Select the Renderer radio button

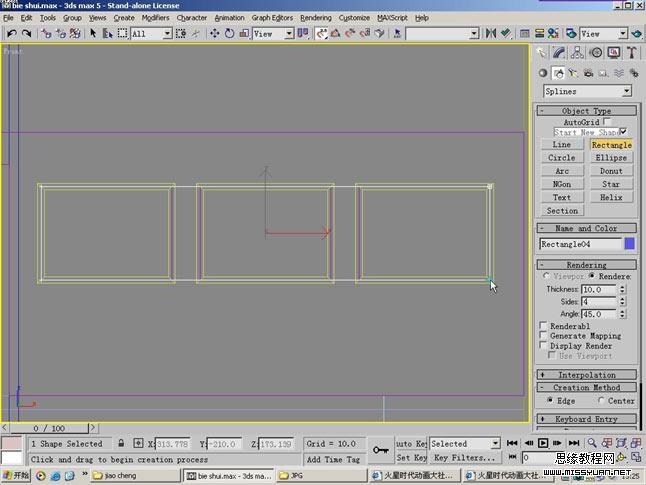point(592,276)
